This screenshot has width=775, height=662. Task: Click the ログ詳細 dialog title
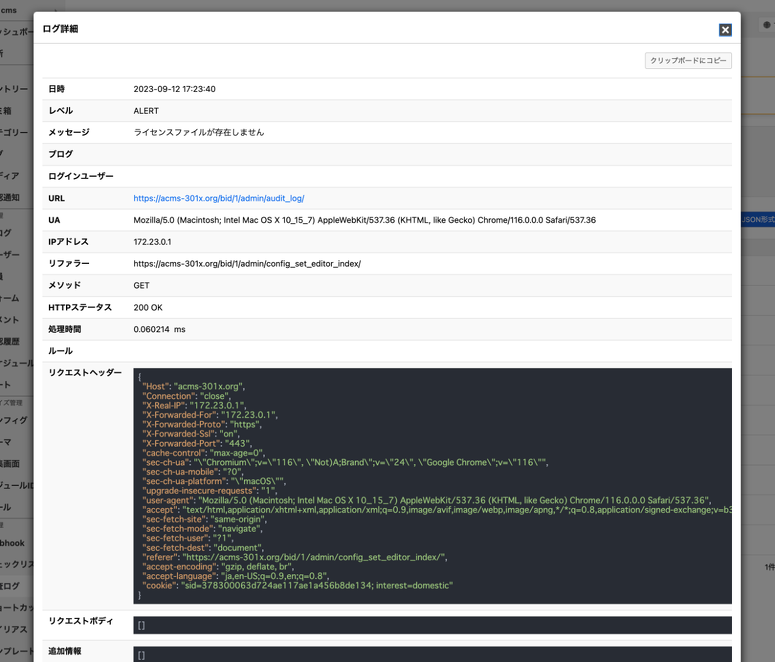[x=60, y=29]
